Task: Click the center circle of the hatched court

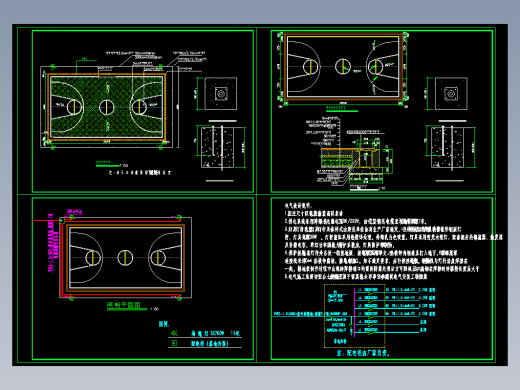Action: (107, 107)
